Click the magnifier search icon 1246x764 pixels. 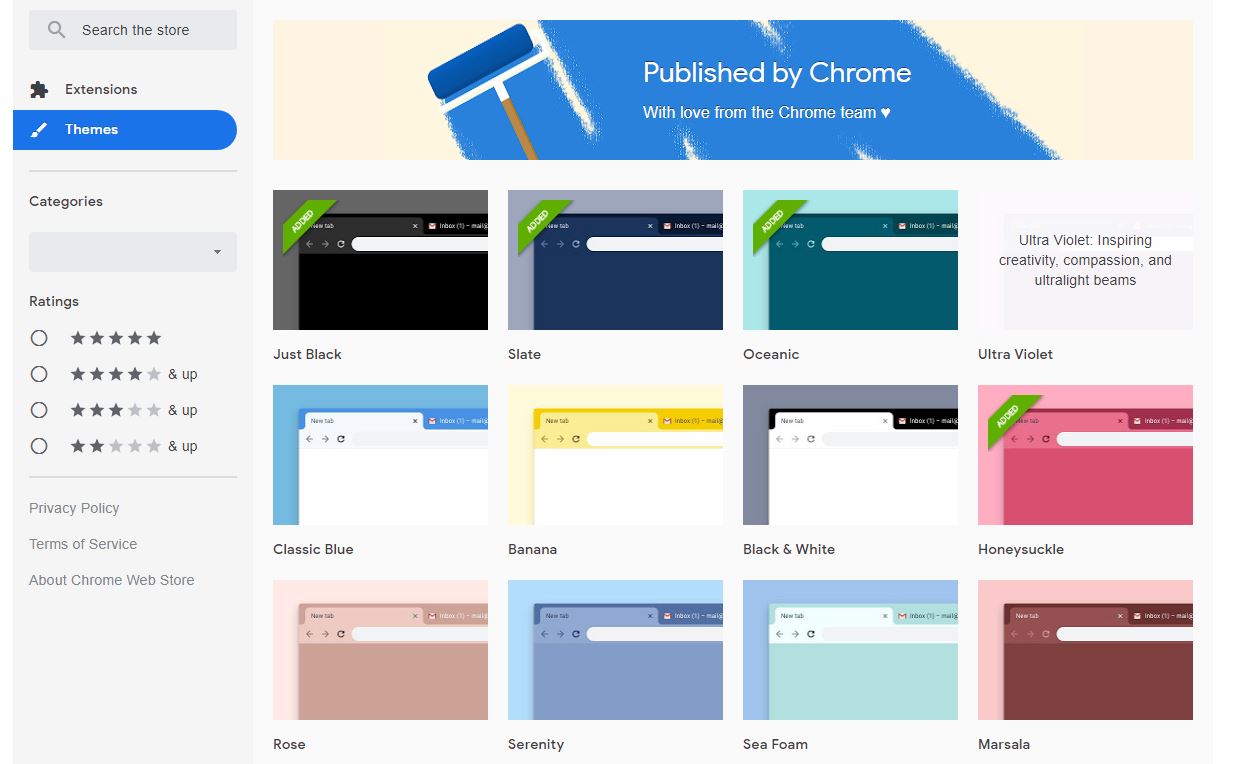tap(57, 30)
